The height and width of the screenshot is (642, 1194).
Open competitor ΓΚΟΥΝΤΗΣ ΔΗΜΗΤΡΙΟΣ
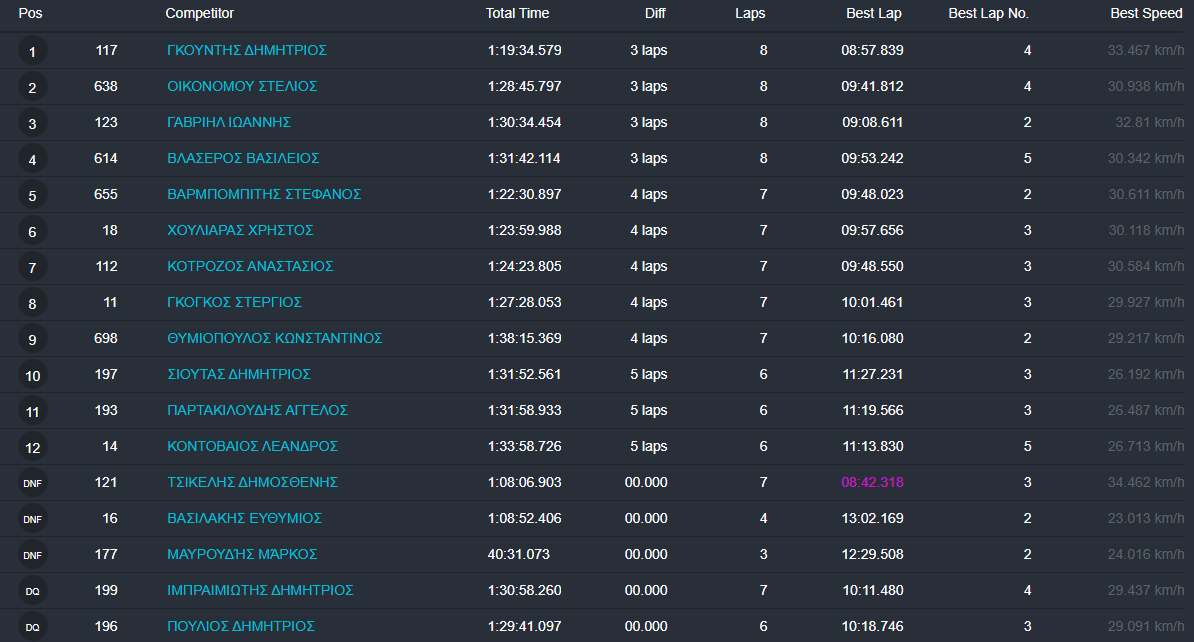pyautogui.click(x=247, y=51)
